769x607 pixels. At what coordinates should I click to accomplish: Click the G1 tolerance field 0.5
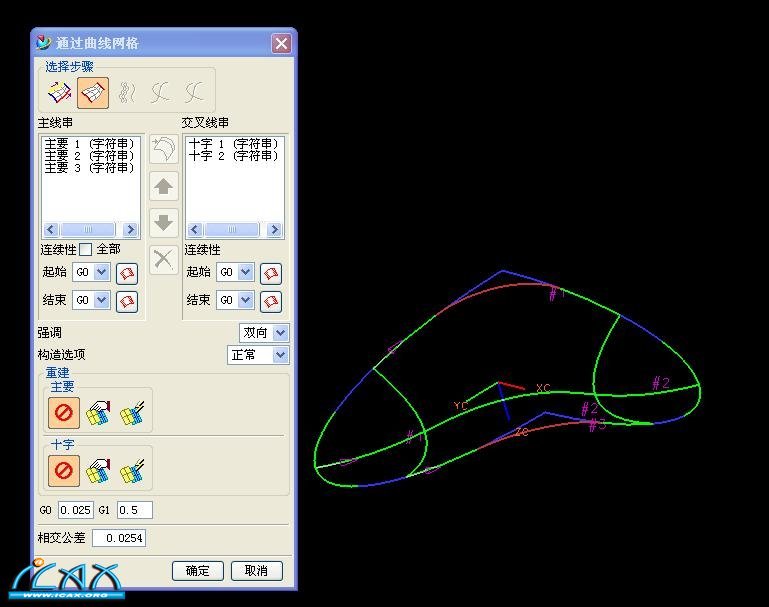click(x=134, y=510)
